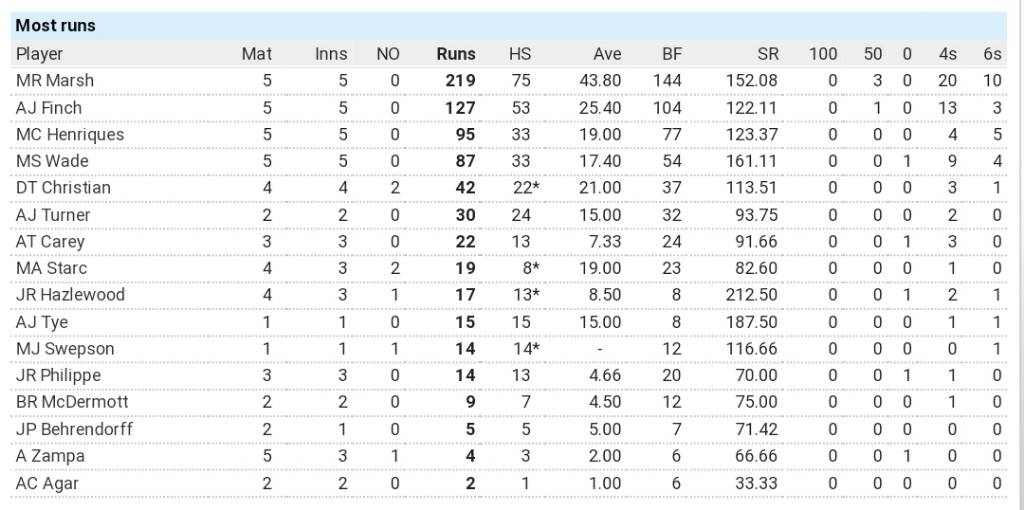Sort table by Runs column header

coord(456,54)
